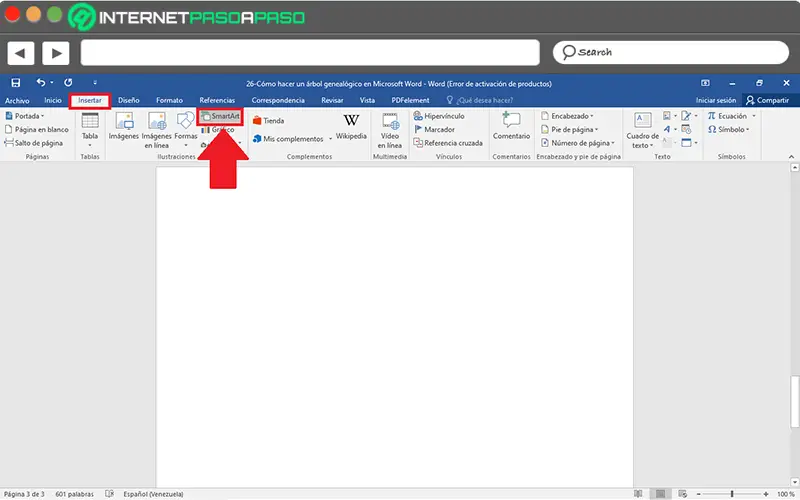Switch to Print Layout view

pos(660,494)
